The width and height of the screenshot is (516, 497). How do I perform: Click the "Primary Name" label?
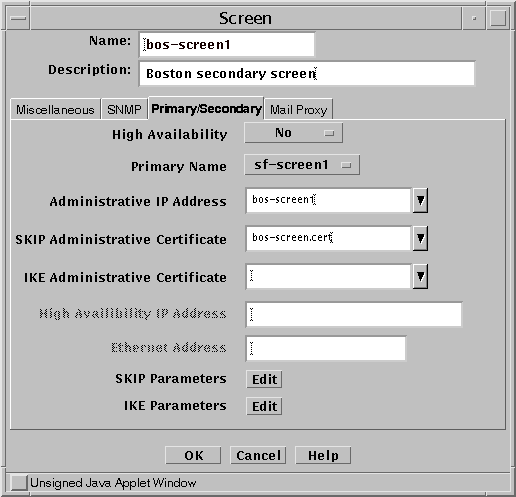click(x=179, y=166)
